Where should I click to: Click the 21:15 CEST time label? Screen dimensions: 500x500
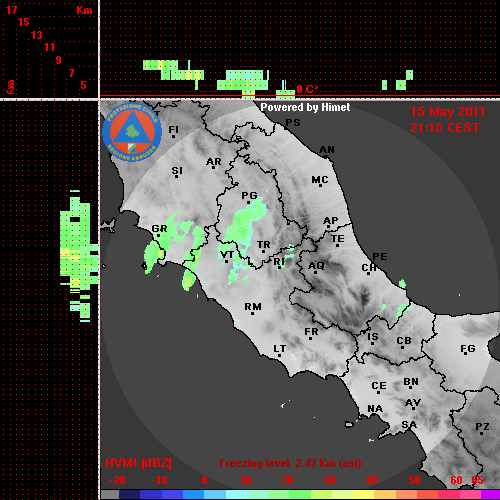[x=445, y=128]
